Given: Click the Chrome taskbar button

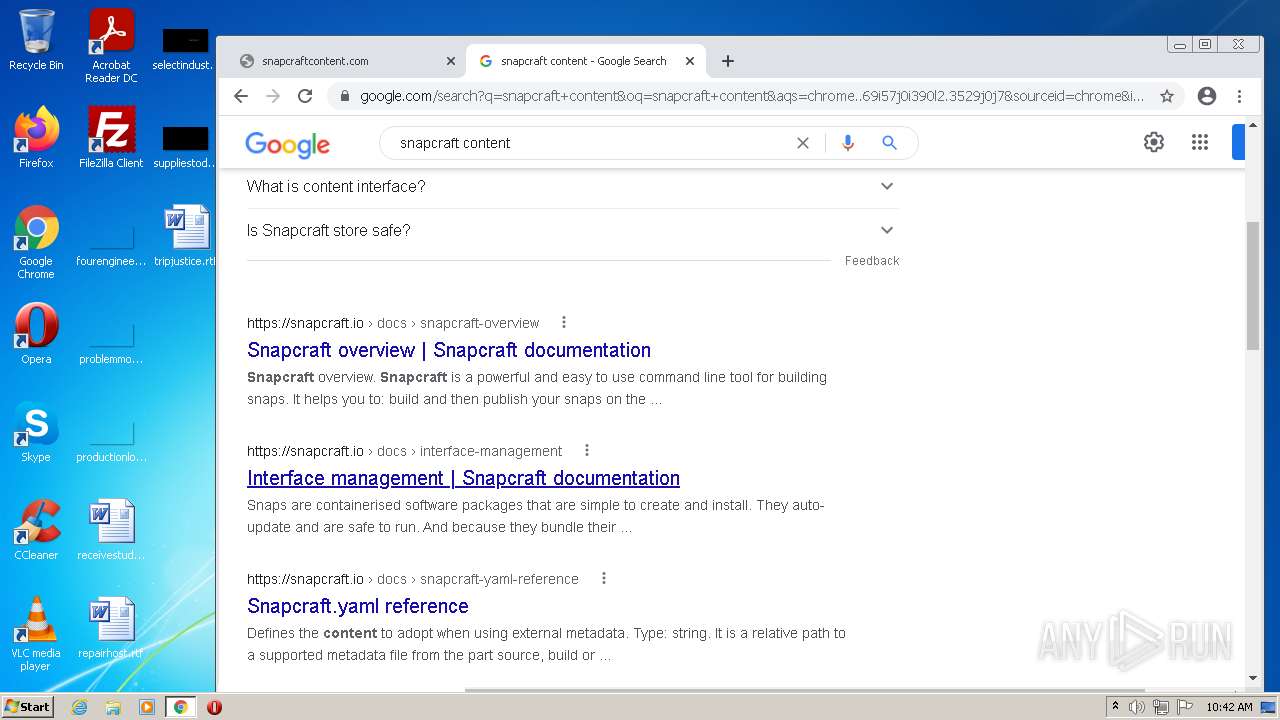Looking at the screenshot, I should click(x=181, y=707).
